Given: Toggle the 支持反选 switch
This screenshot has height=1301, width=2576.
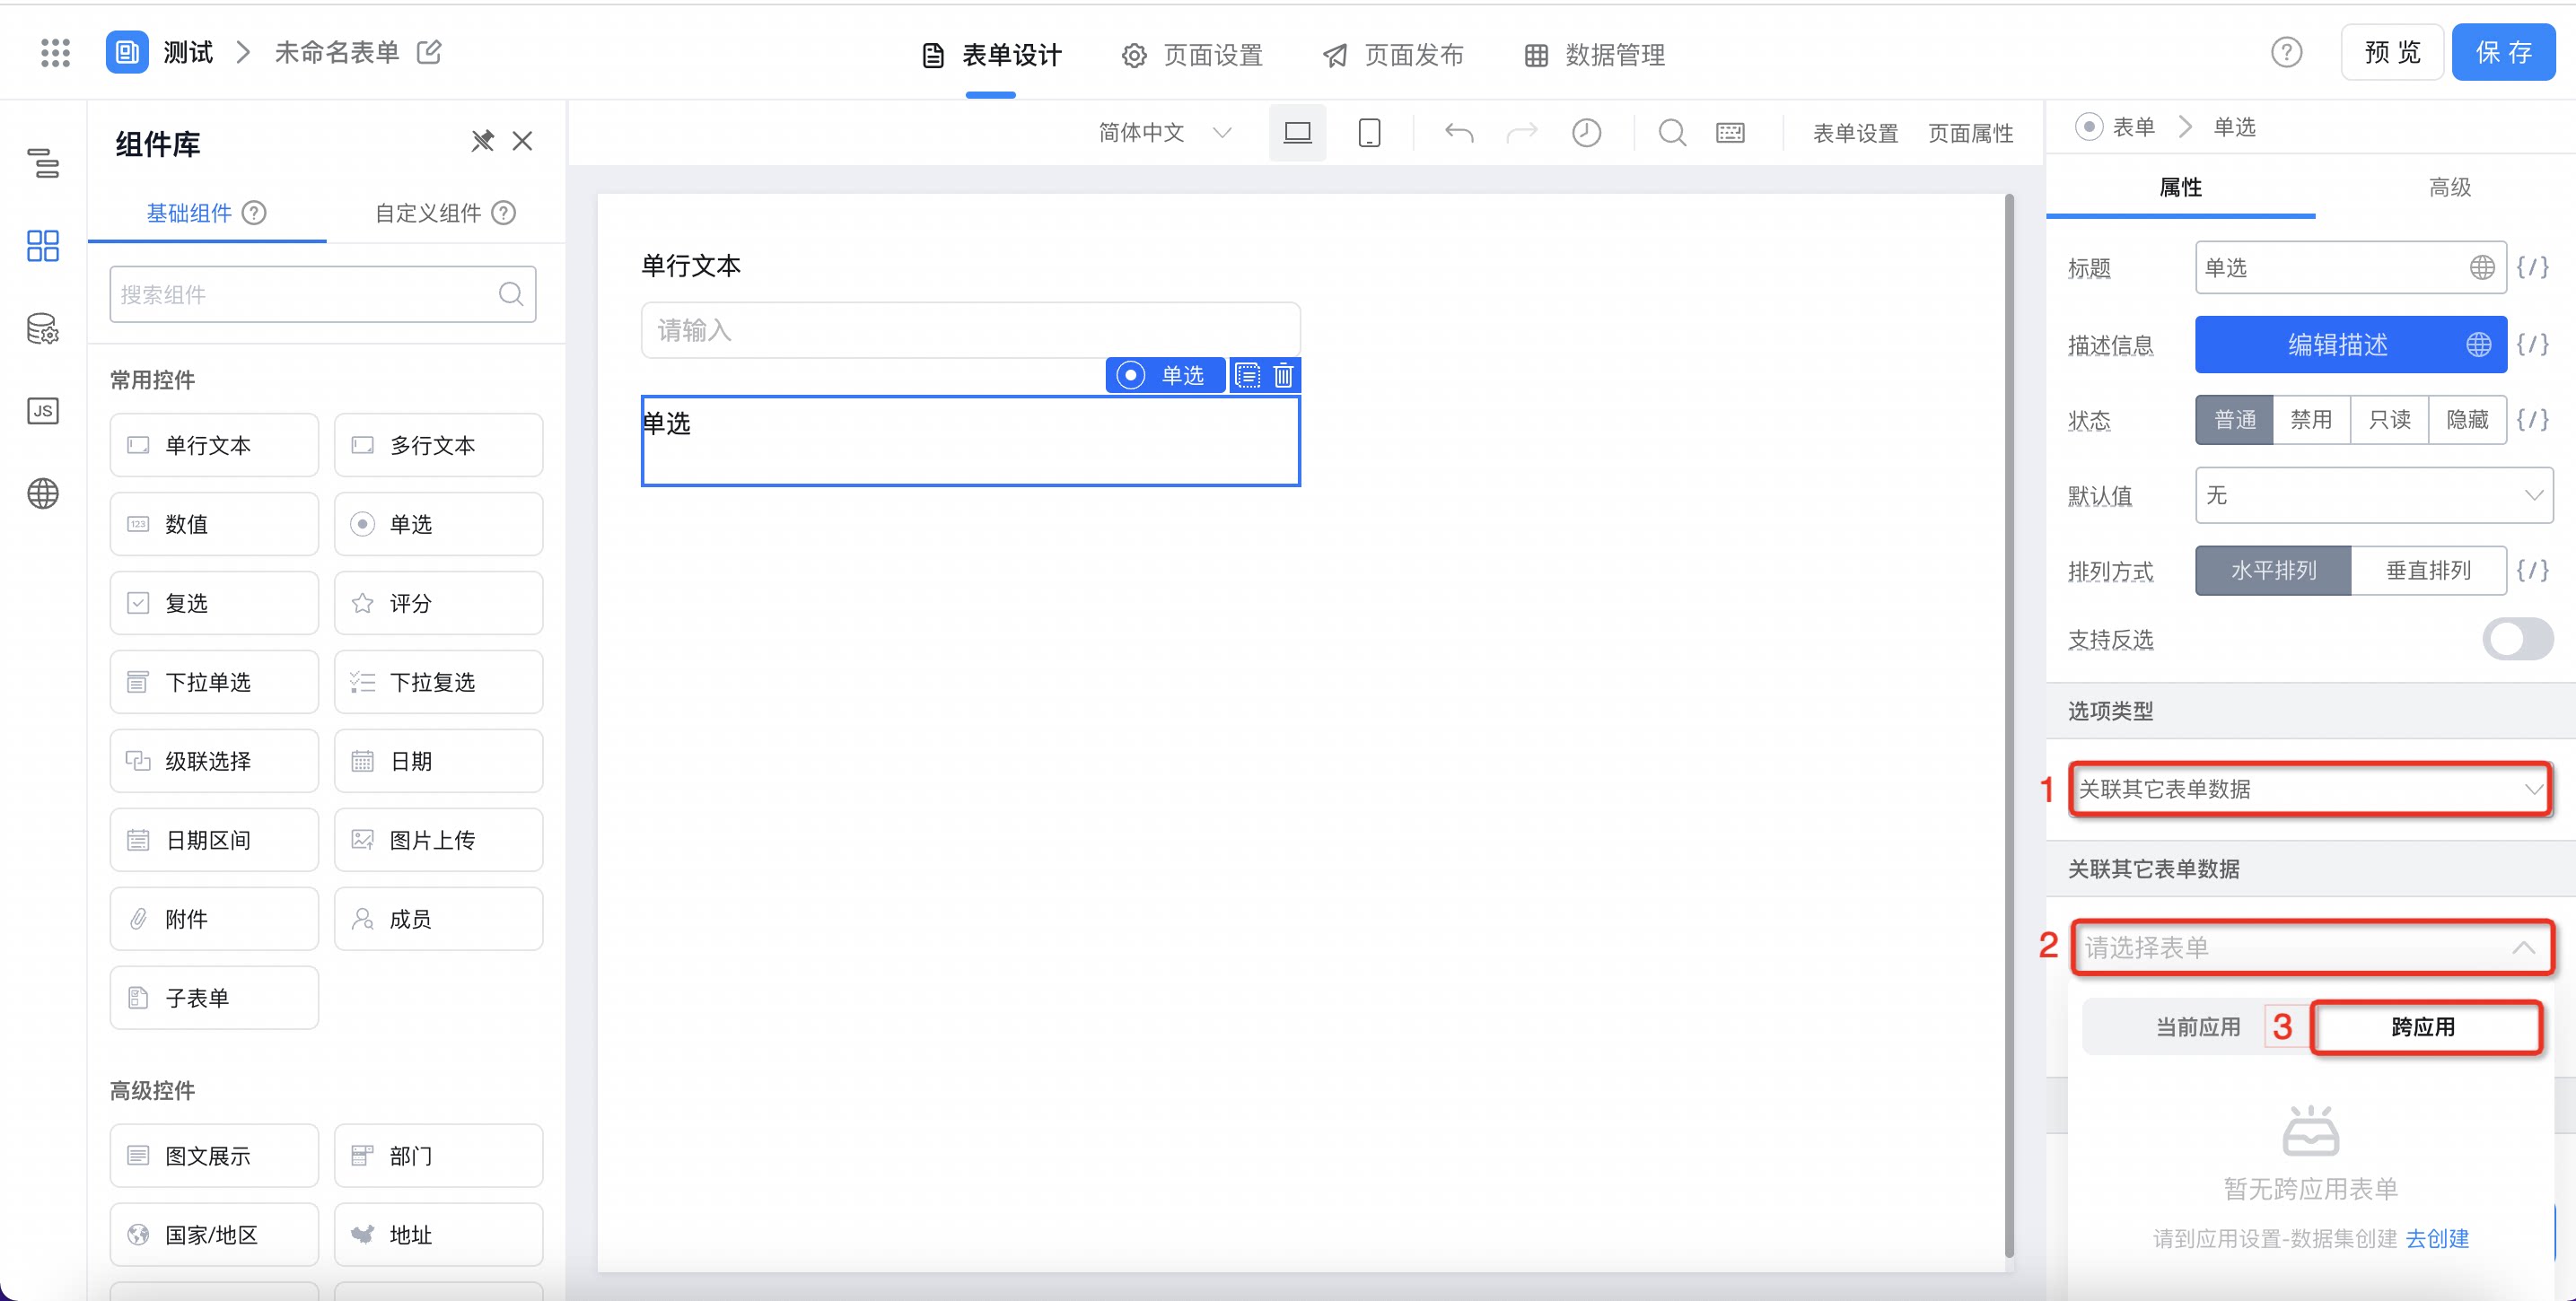Looking at the screenshot, I should click(2517, 639).
